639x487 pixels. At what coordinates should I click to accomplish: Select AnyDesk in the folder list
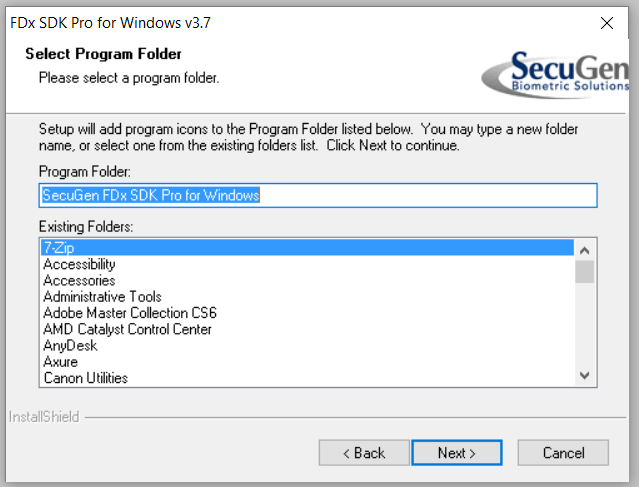307,346
